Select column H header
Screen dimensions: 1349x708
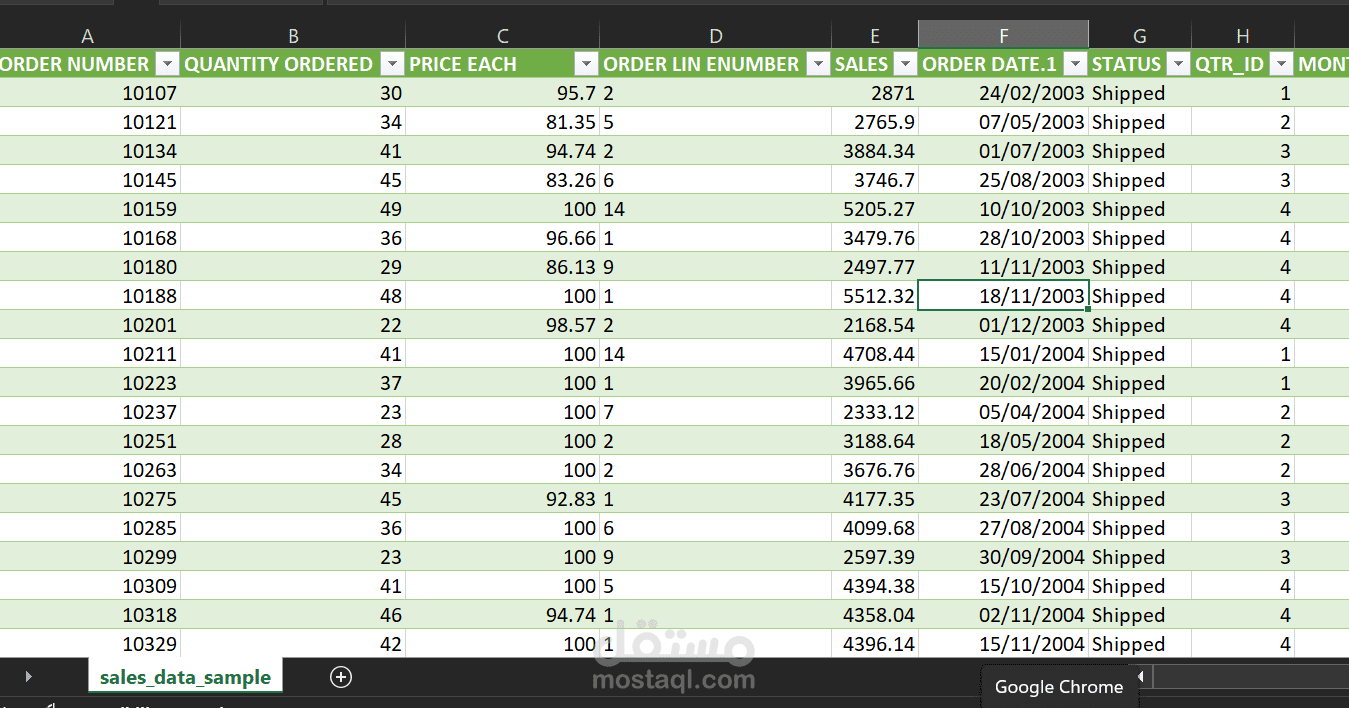(1243, 36)
